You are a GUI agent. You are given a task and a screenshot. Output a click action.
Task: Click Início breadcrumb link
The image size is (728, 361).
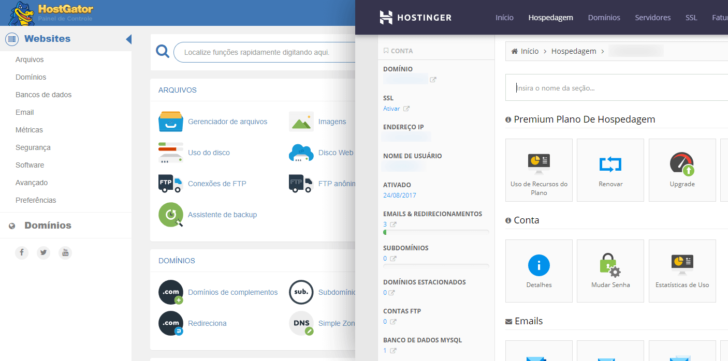(x=529, y=52)
